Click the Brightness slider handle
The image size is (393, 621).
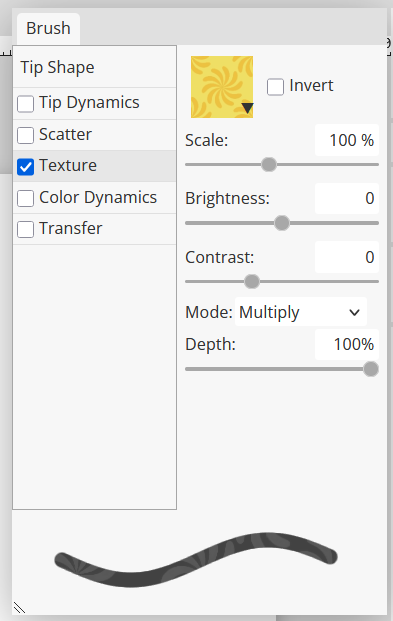click(x=282, y=223)
